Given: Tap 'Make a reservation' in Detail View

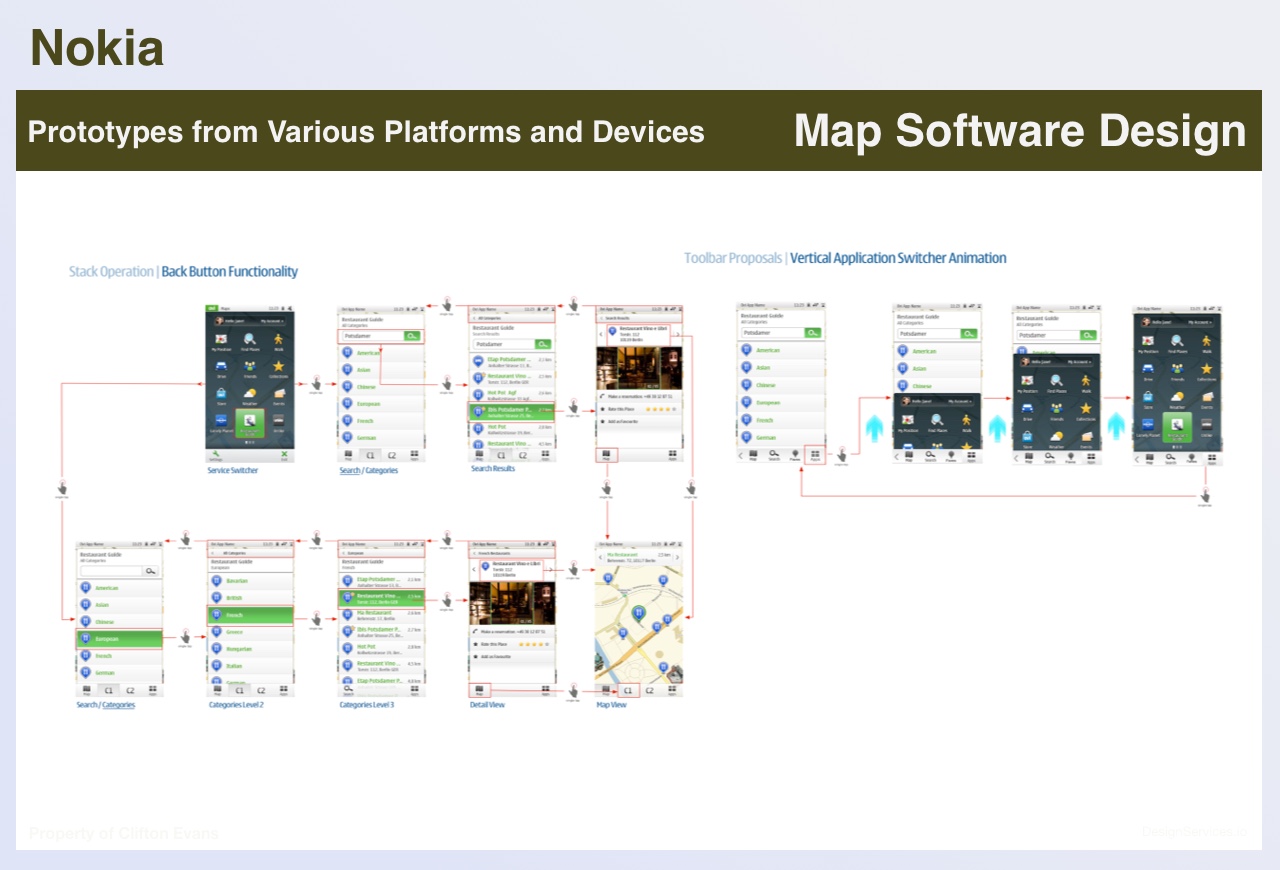Looking at the screenshot, I should point(512,632).
